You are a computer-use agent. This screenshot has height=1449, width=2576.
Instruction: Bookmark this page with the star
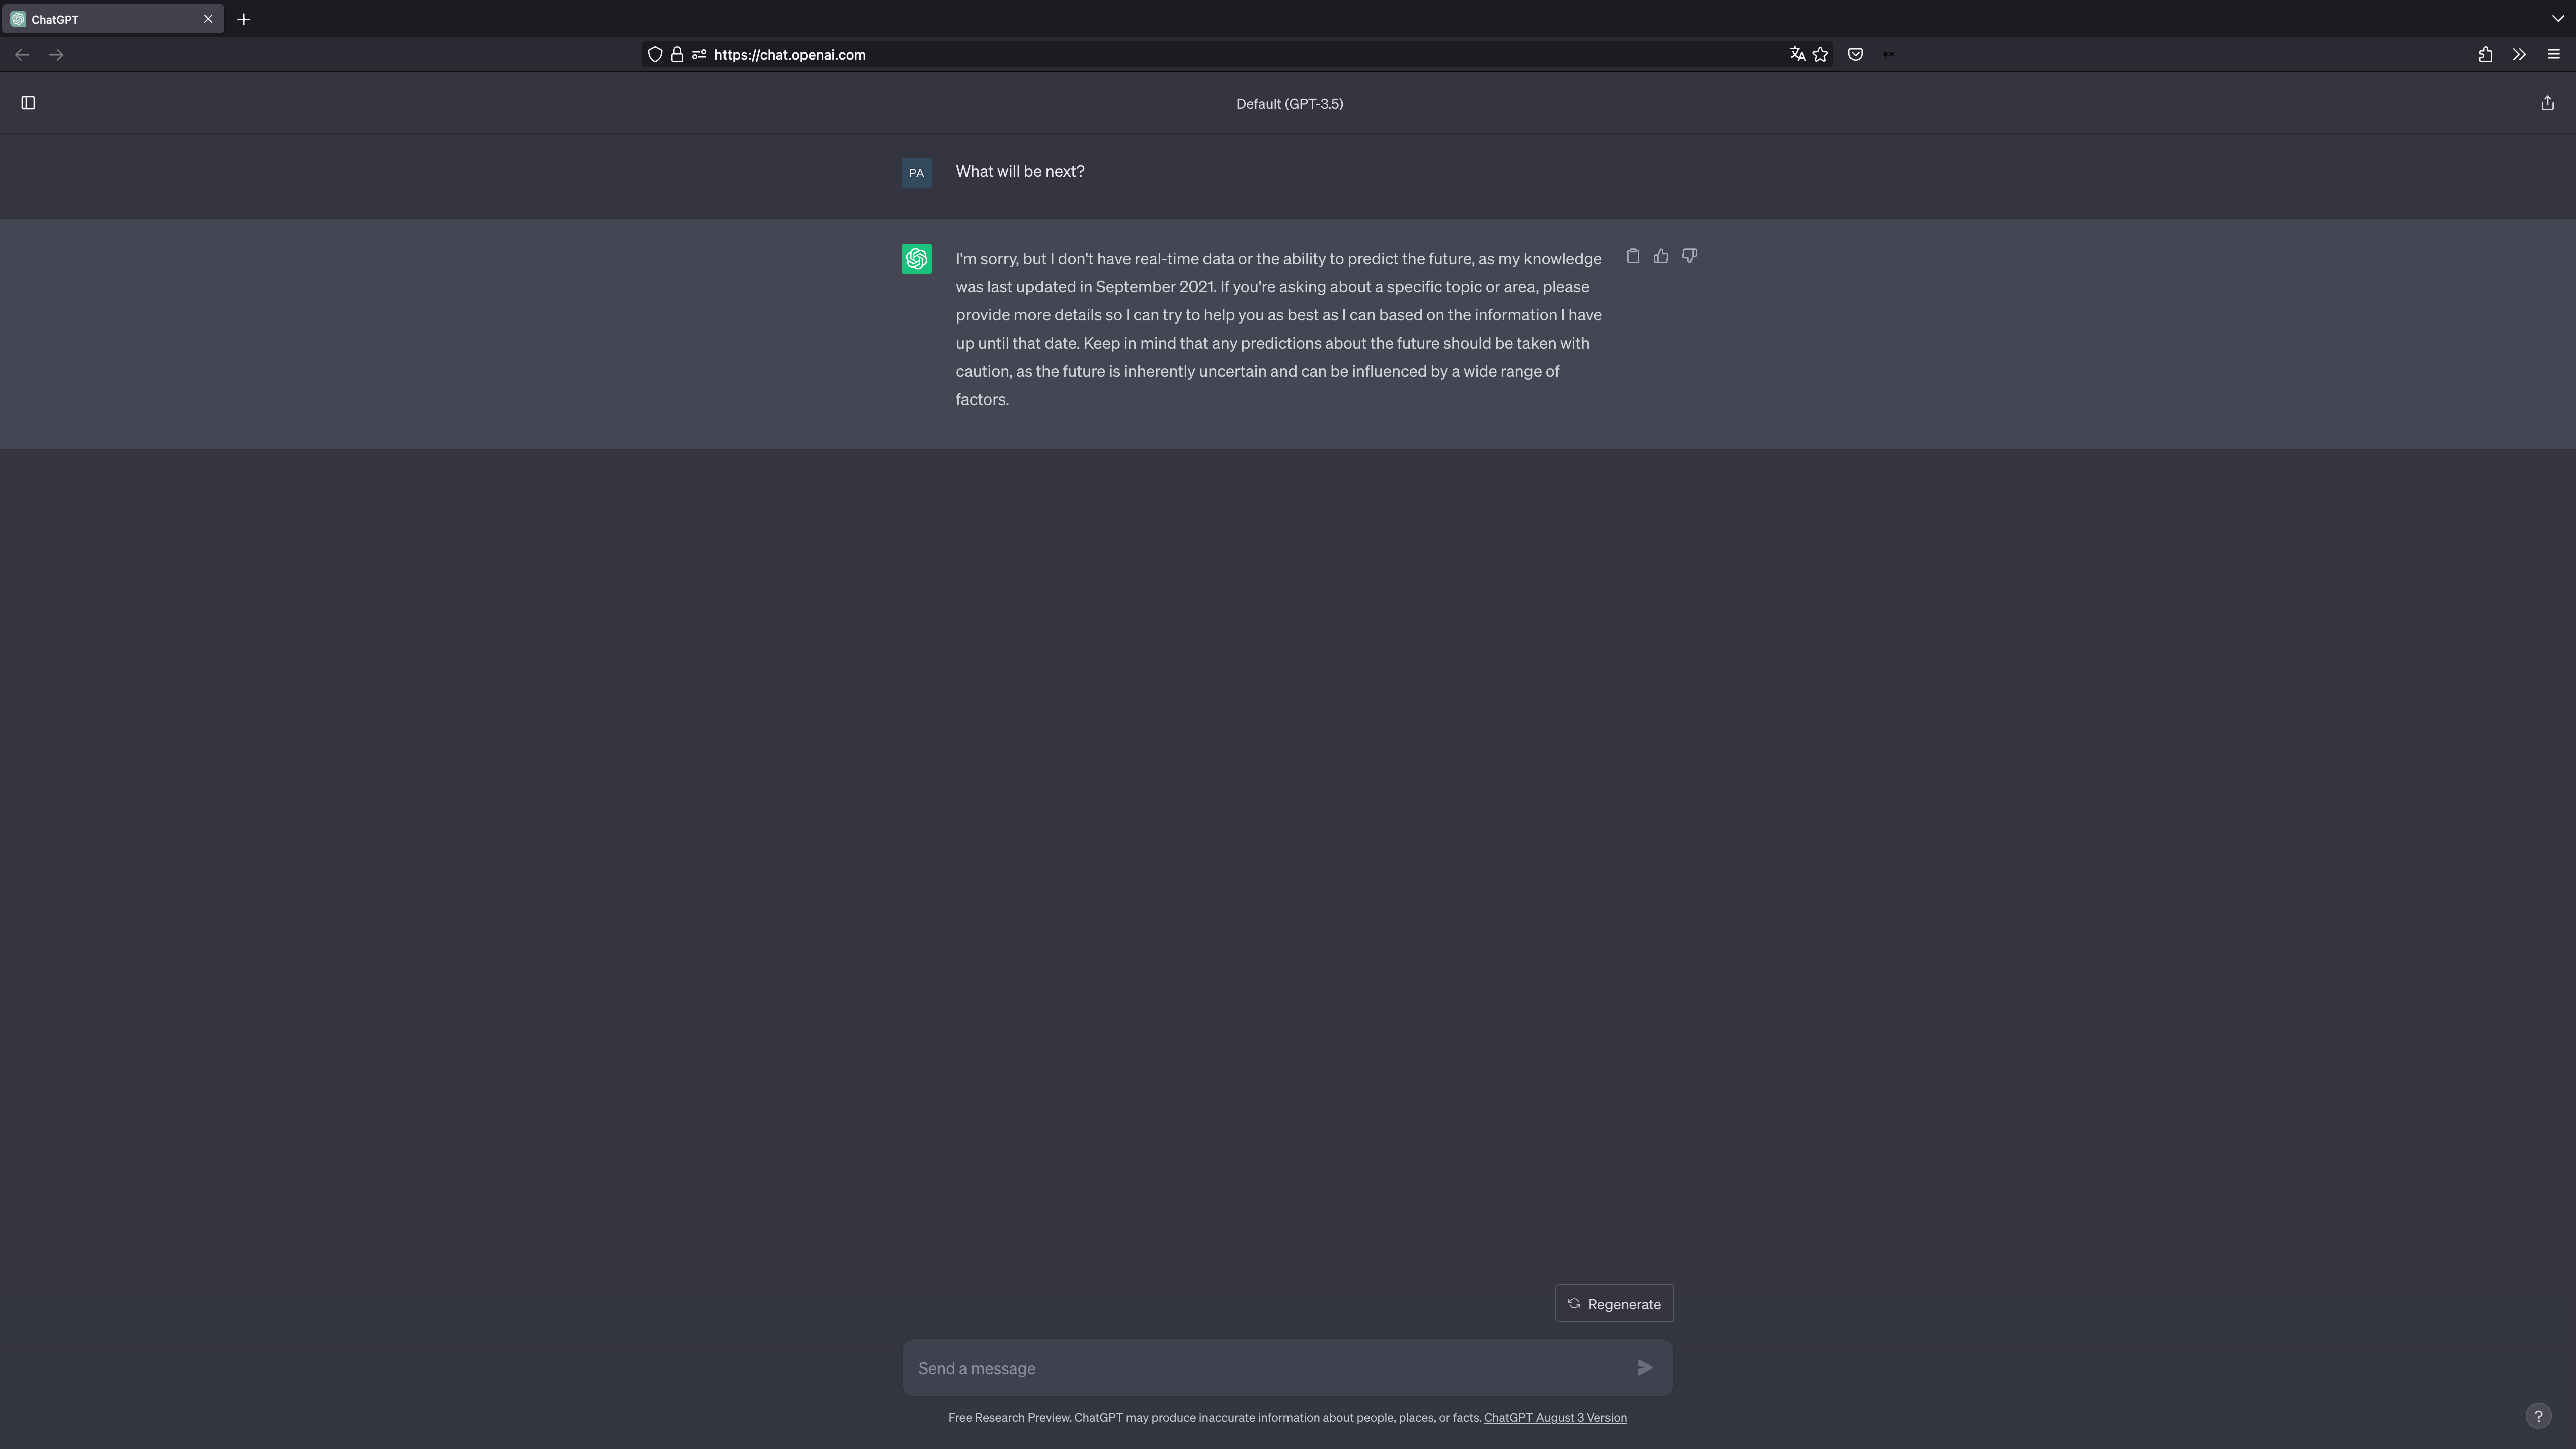(x=1820, y=55)
